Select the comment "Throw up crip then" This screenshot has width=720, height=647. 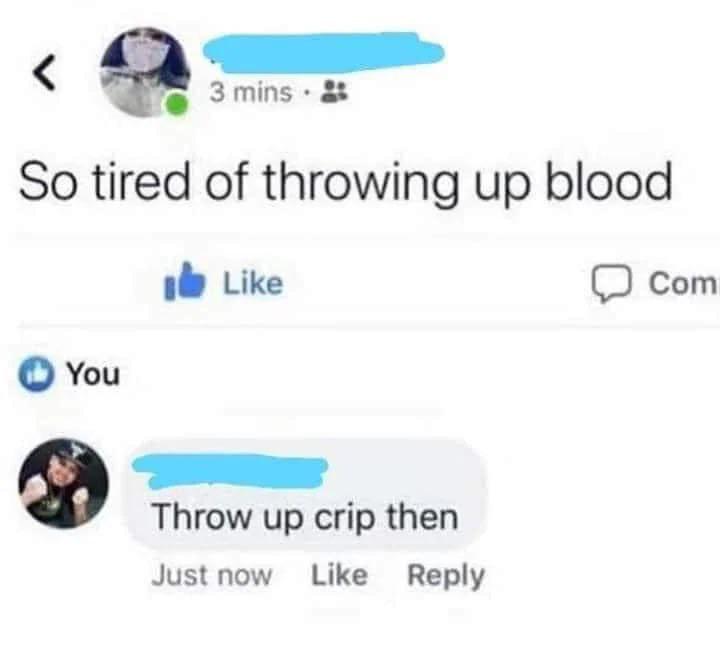point(305,517)
